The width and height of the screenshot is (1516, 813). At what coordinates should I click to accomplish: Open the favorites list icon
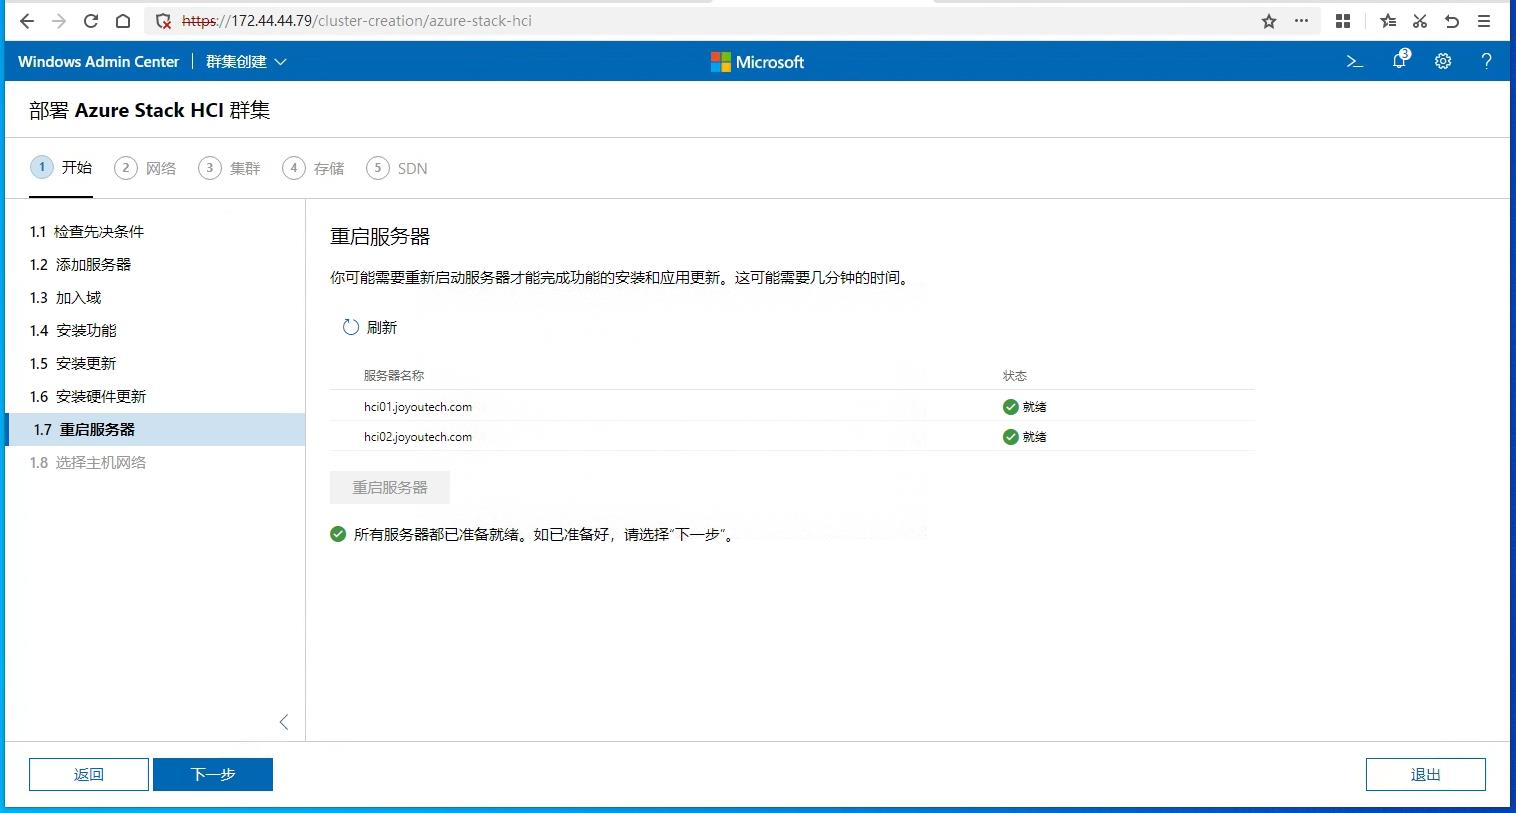tap(1388, 21)
